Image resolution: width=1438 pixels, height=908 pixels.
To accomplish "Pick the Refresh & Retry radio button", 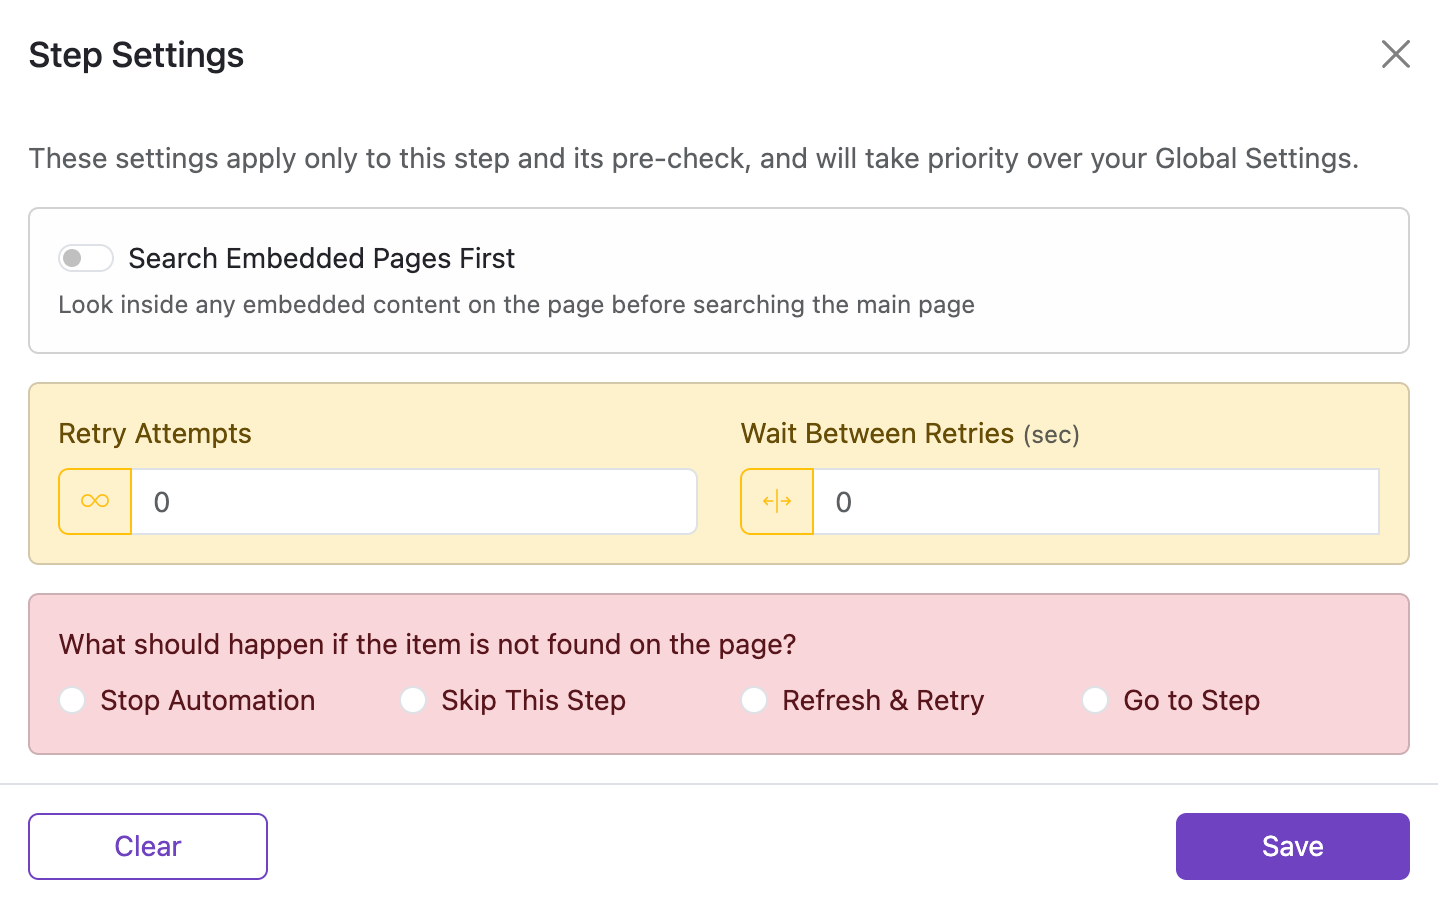I will (754, 700).
